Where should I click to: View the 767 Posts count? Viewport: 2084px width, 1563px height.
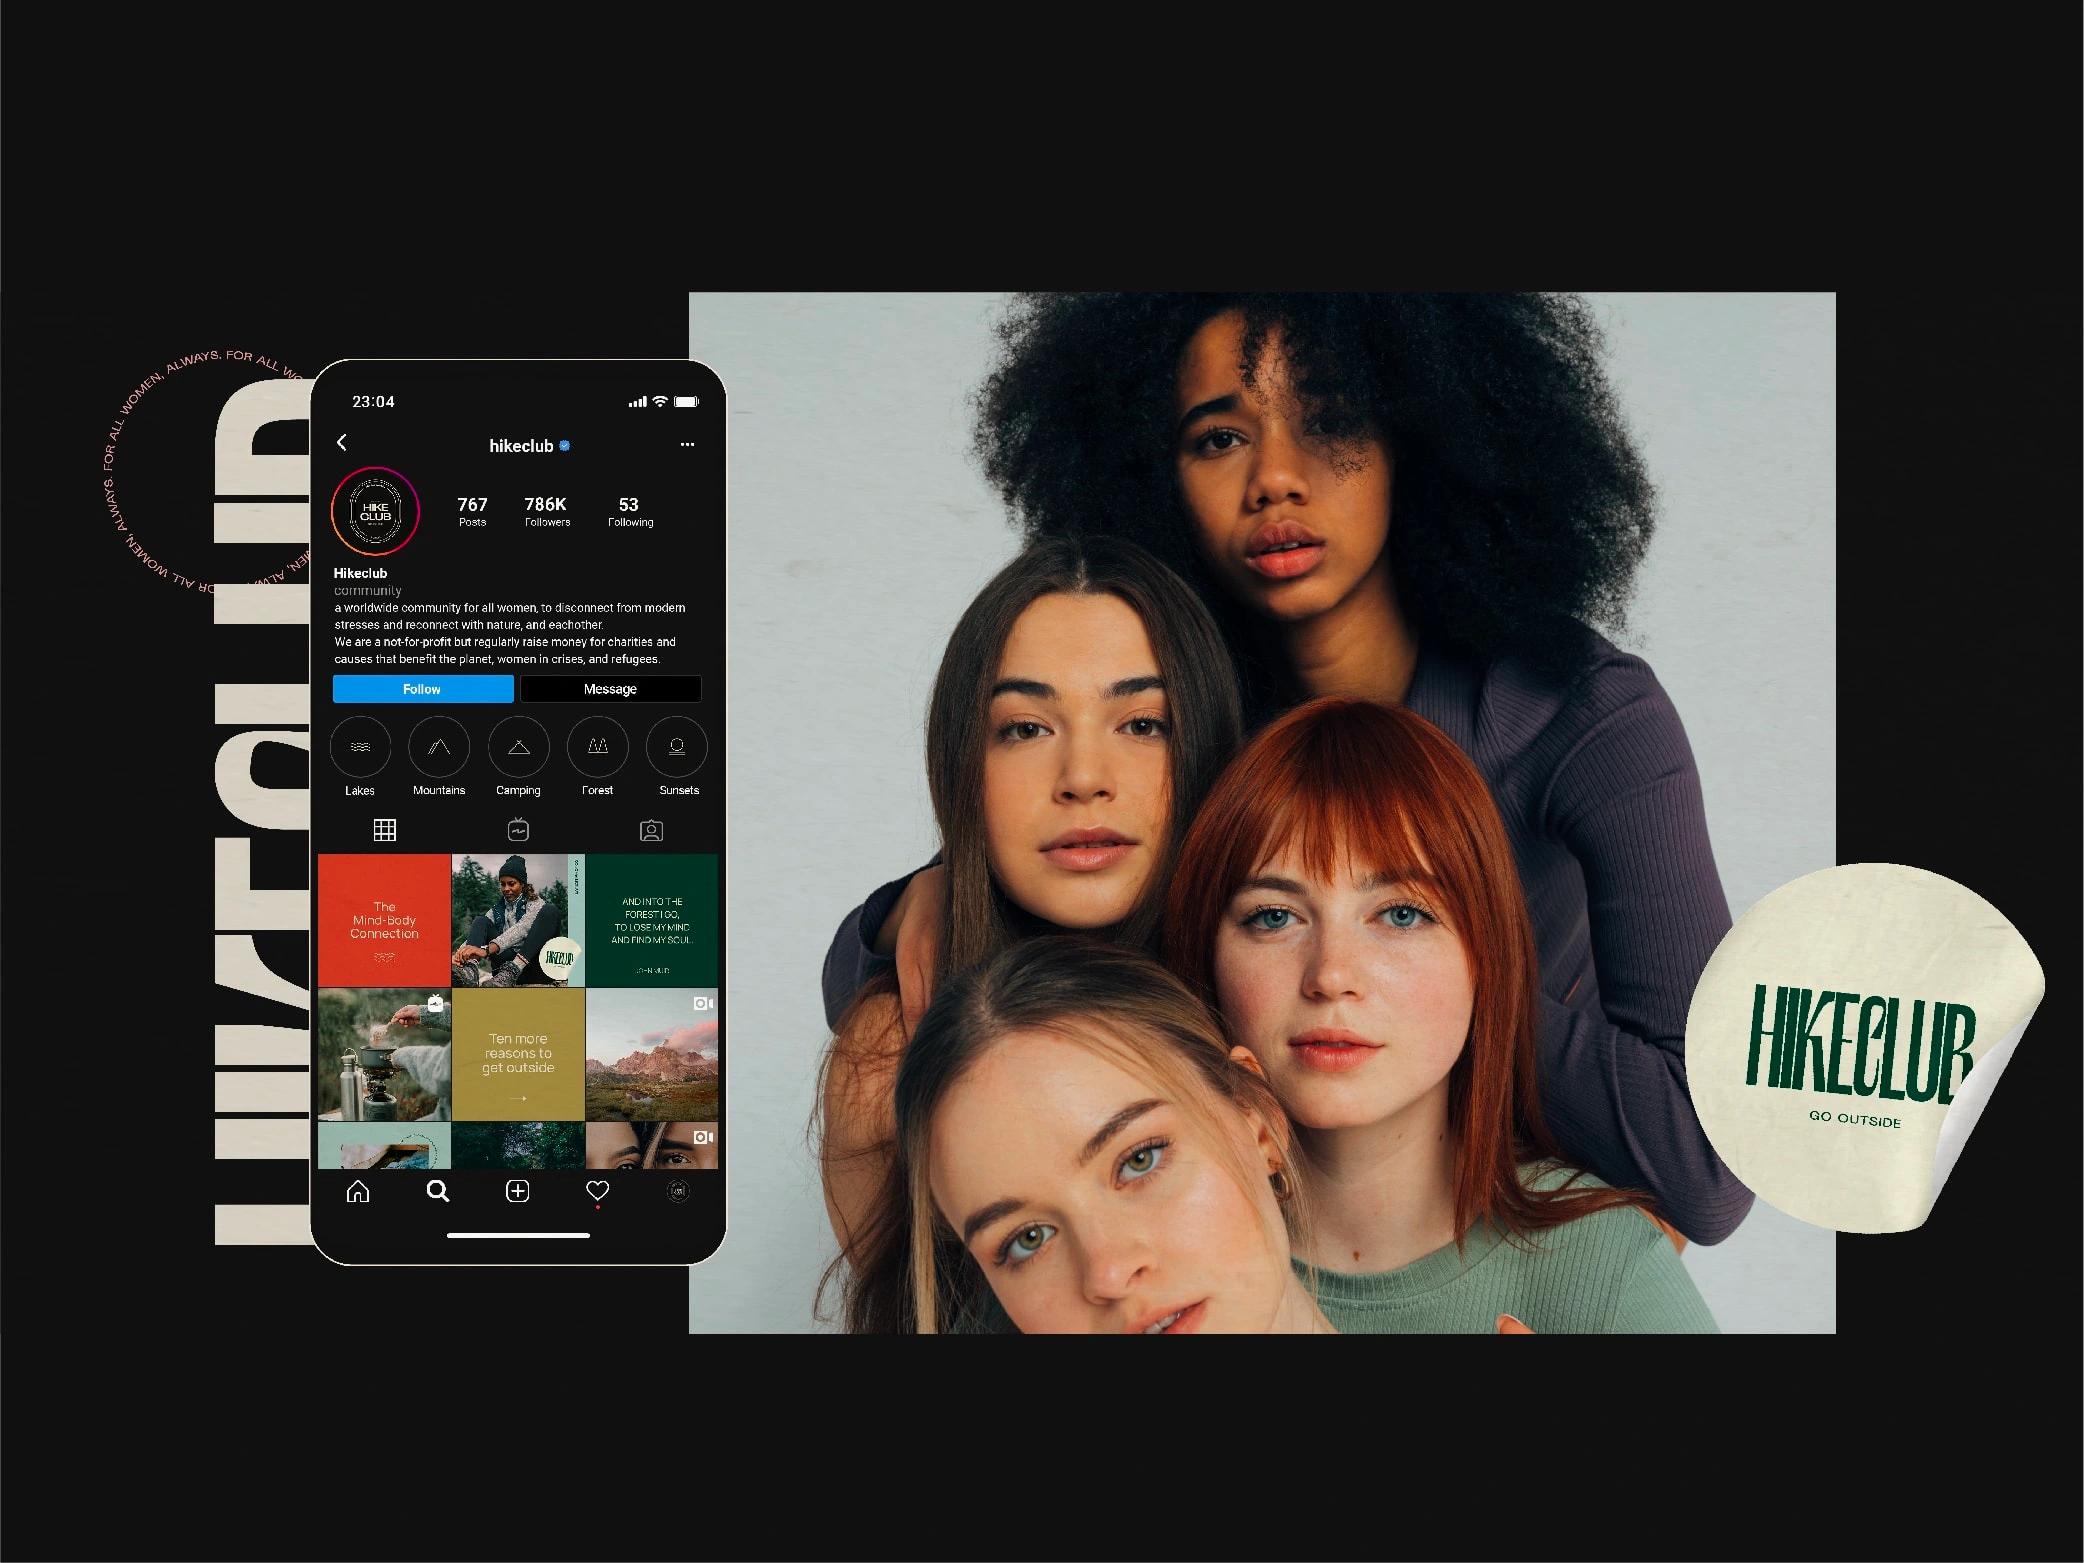tap(472, 511)
